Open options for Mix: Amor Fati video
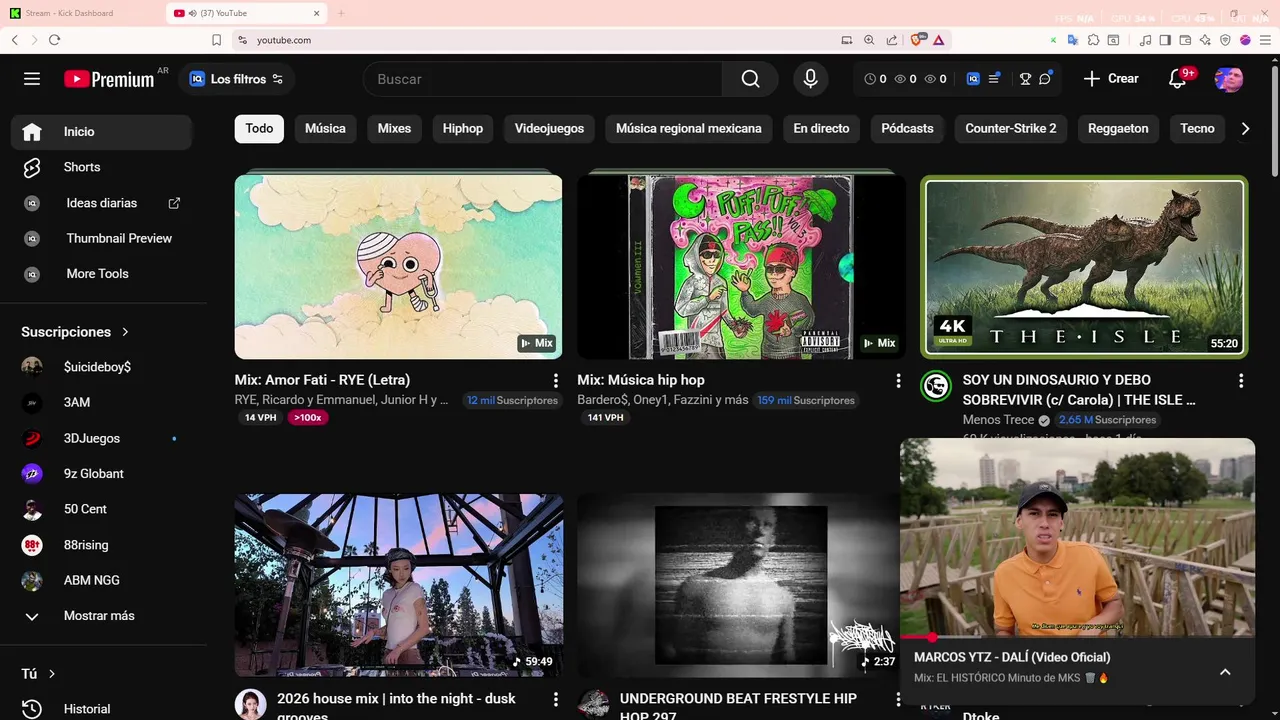The width and height of the screenshot is (1280, 720). [x=555, y=381]
